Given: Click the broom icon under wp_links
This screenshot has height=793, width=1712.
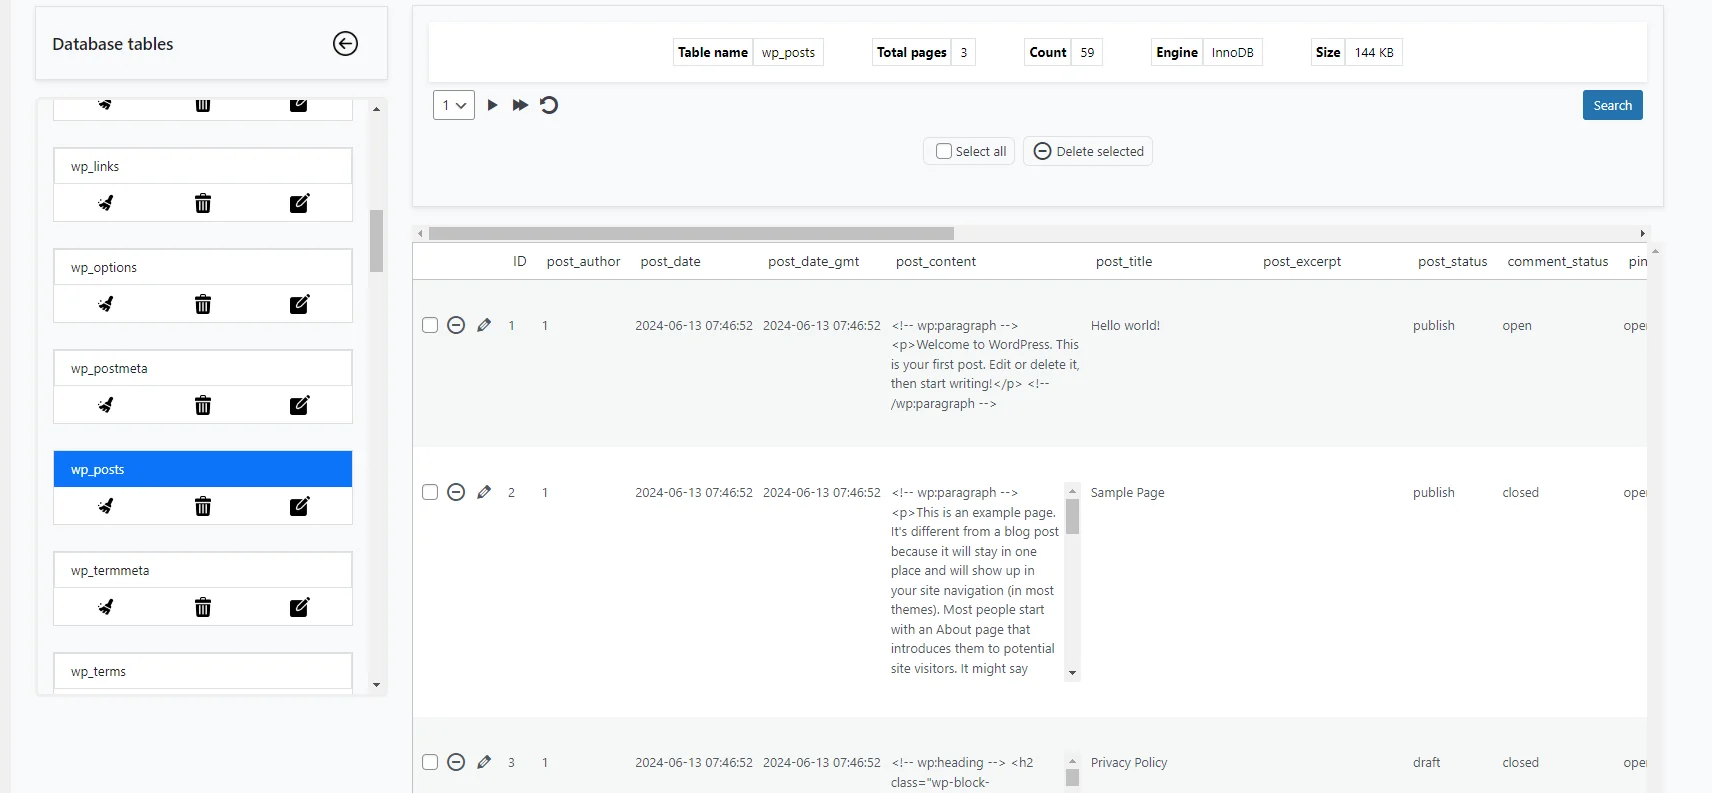Looking at the screenshot, I should point(105,203).
